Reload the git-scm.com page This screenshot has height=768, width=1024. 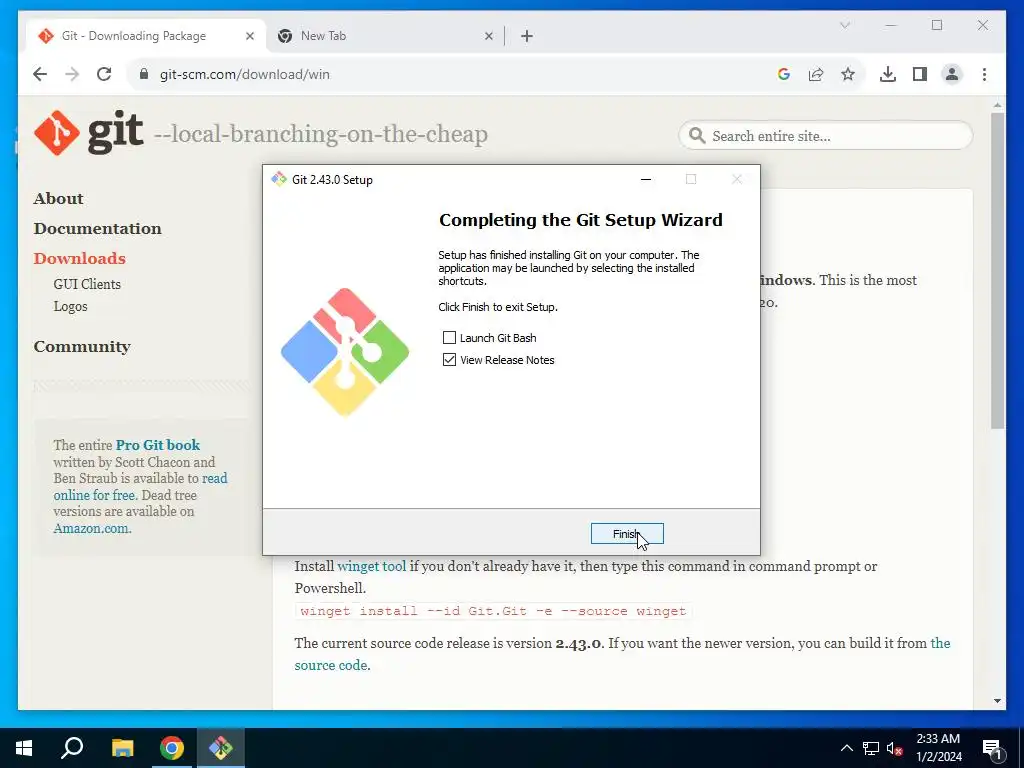point(104,74)
